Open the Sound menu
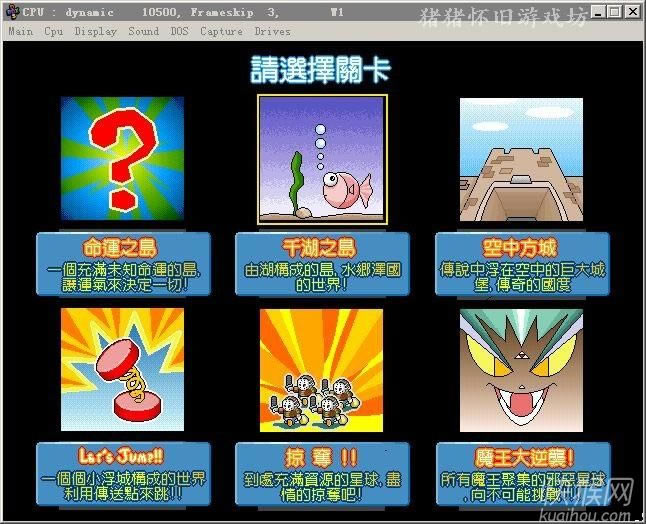 [143, 31]
